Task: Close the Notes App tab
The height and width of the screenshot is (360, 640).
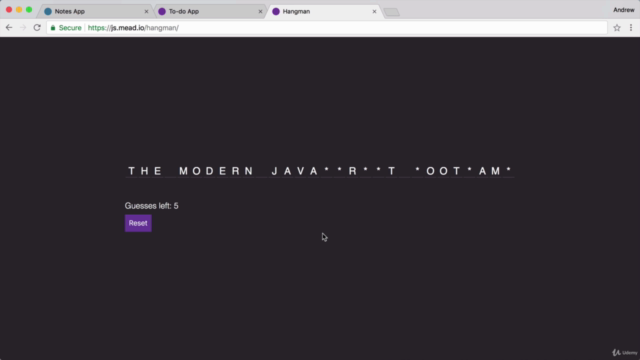Action: pos(147,11)
